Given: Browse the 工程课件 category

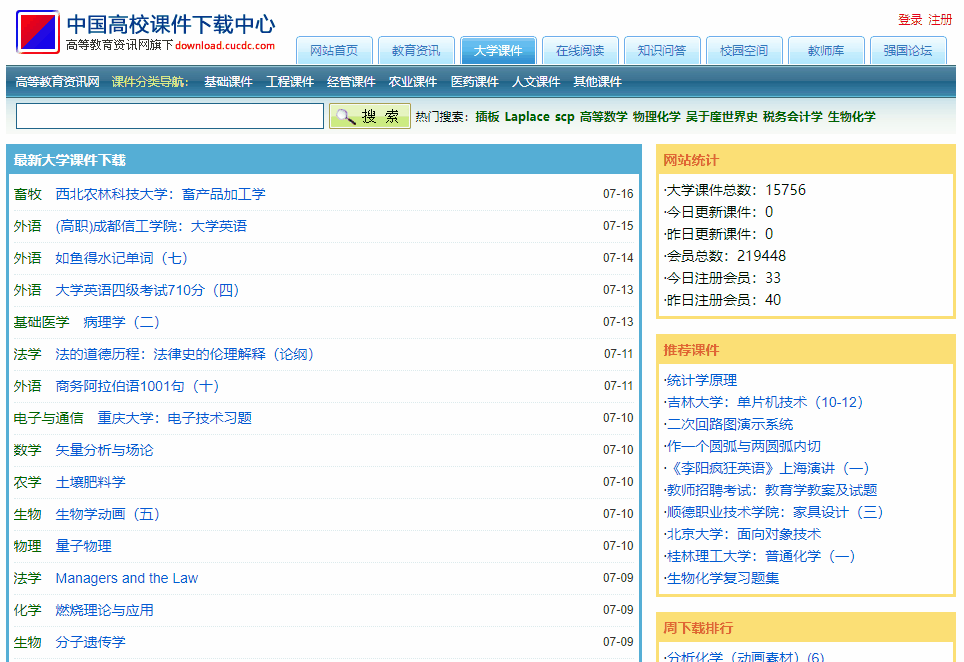Looking at the screenshot, I should 290,82.
